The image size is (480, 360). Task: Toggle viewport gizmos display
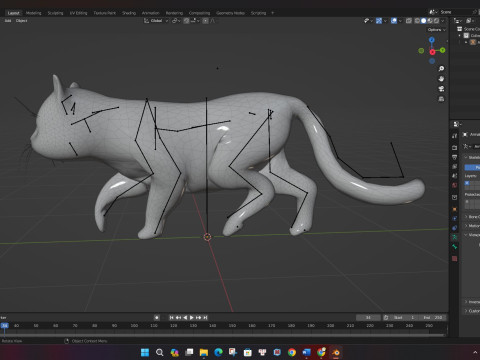coord(379,21)
